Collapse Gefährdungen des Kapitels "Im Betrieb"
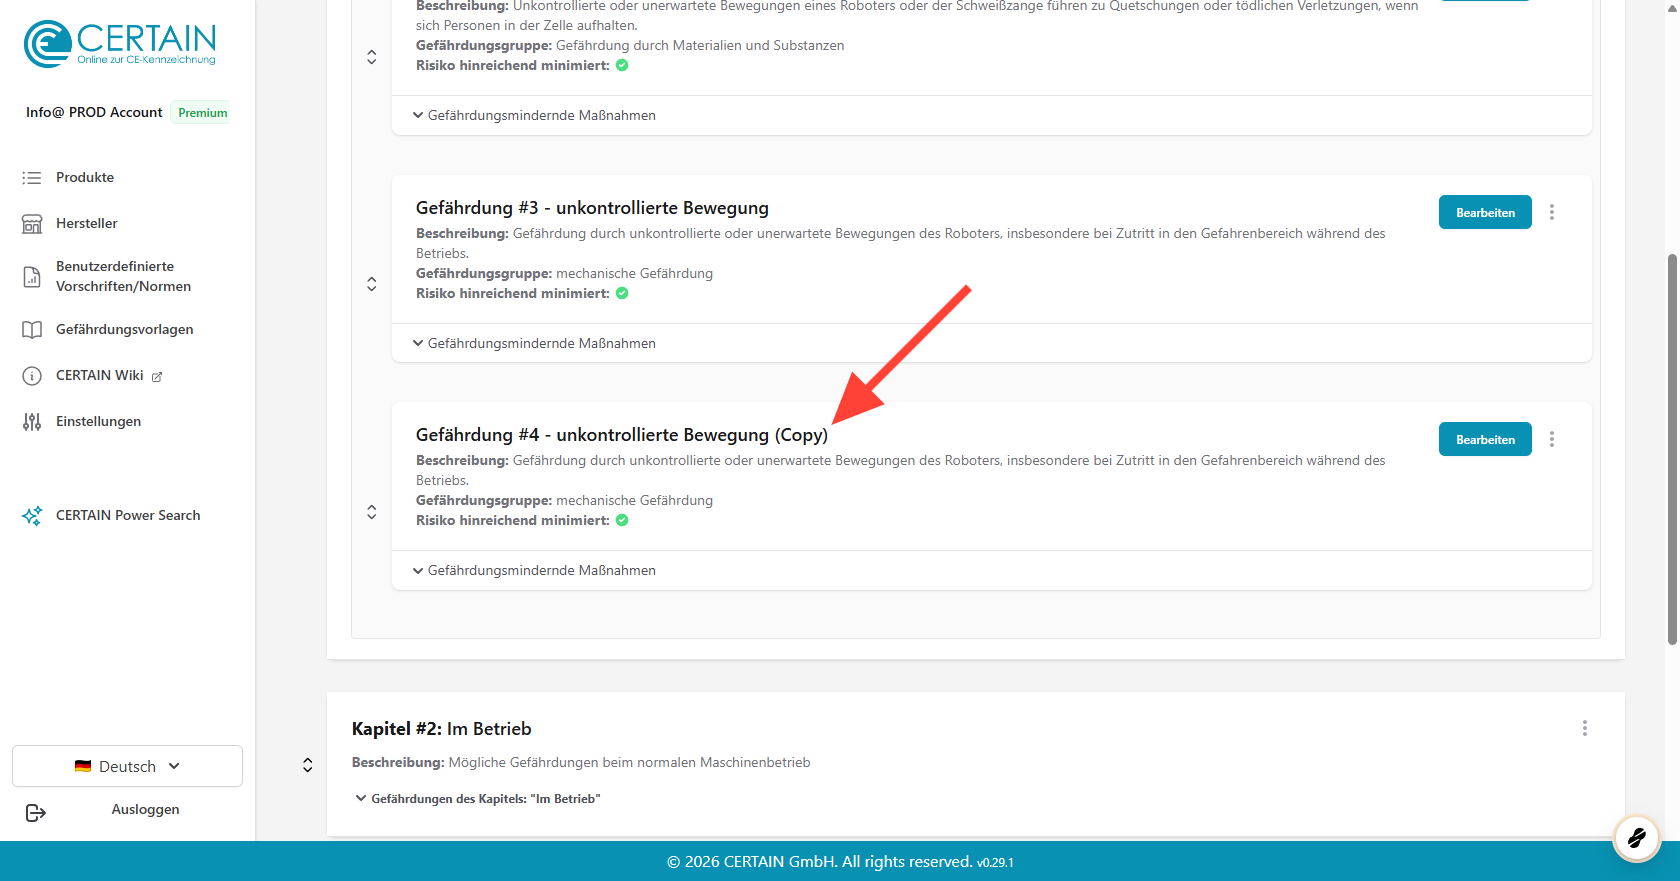Viewport: 1680px width, 881px height. click(x=478, y=799)
